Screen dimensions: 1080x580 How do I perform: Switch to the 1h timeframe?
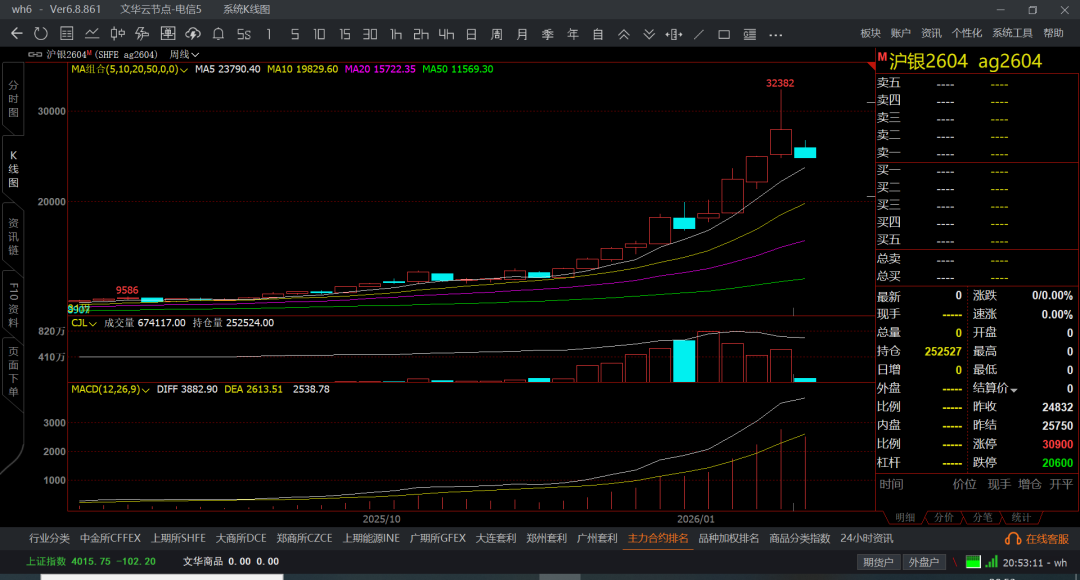[396, 33]
